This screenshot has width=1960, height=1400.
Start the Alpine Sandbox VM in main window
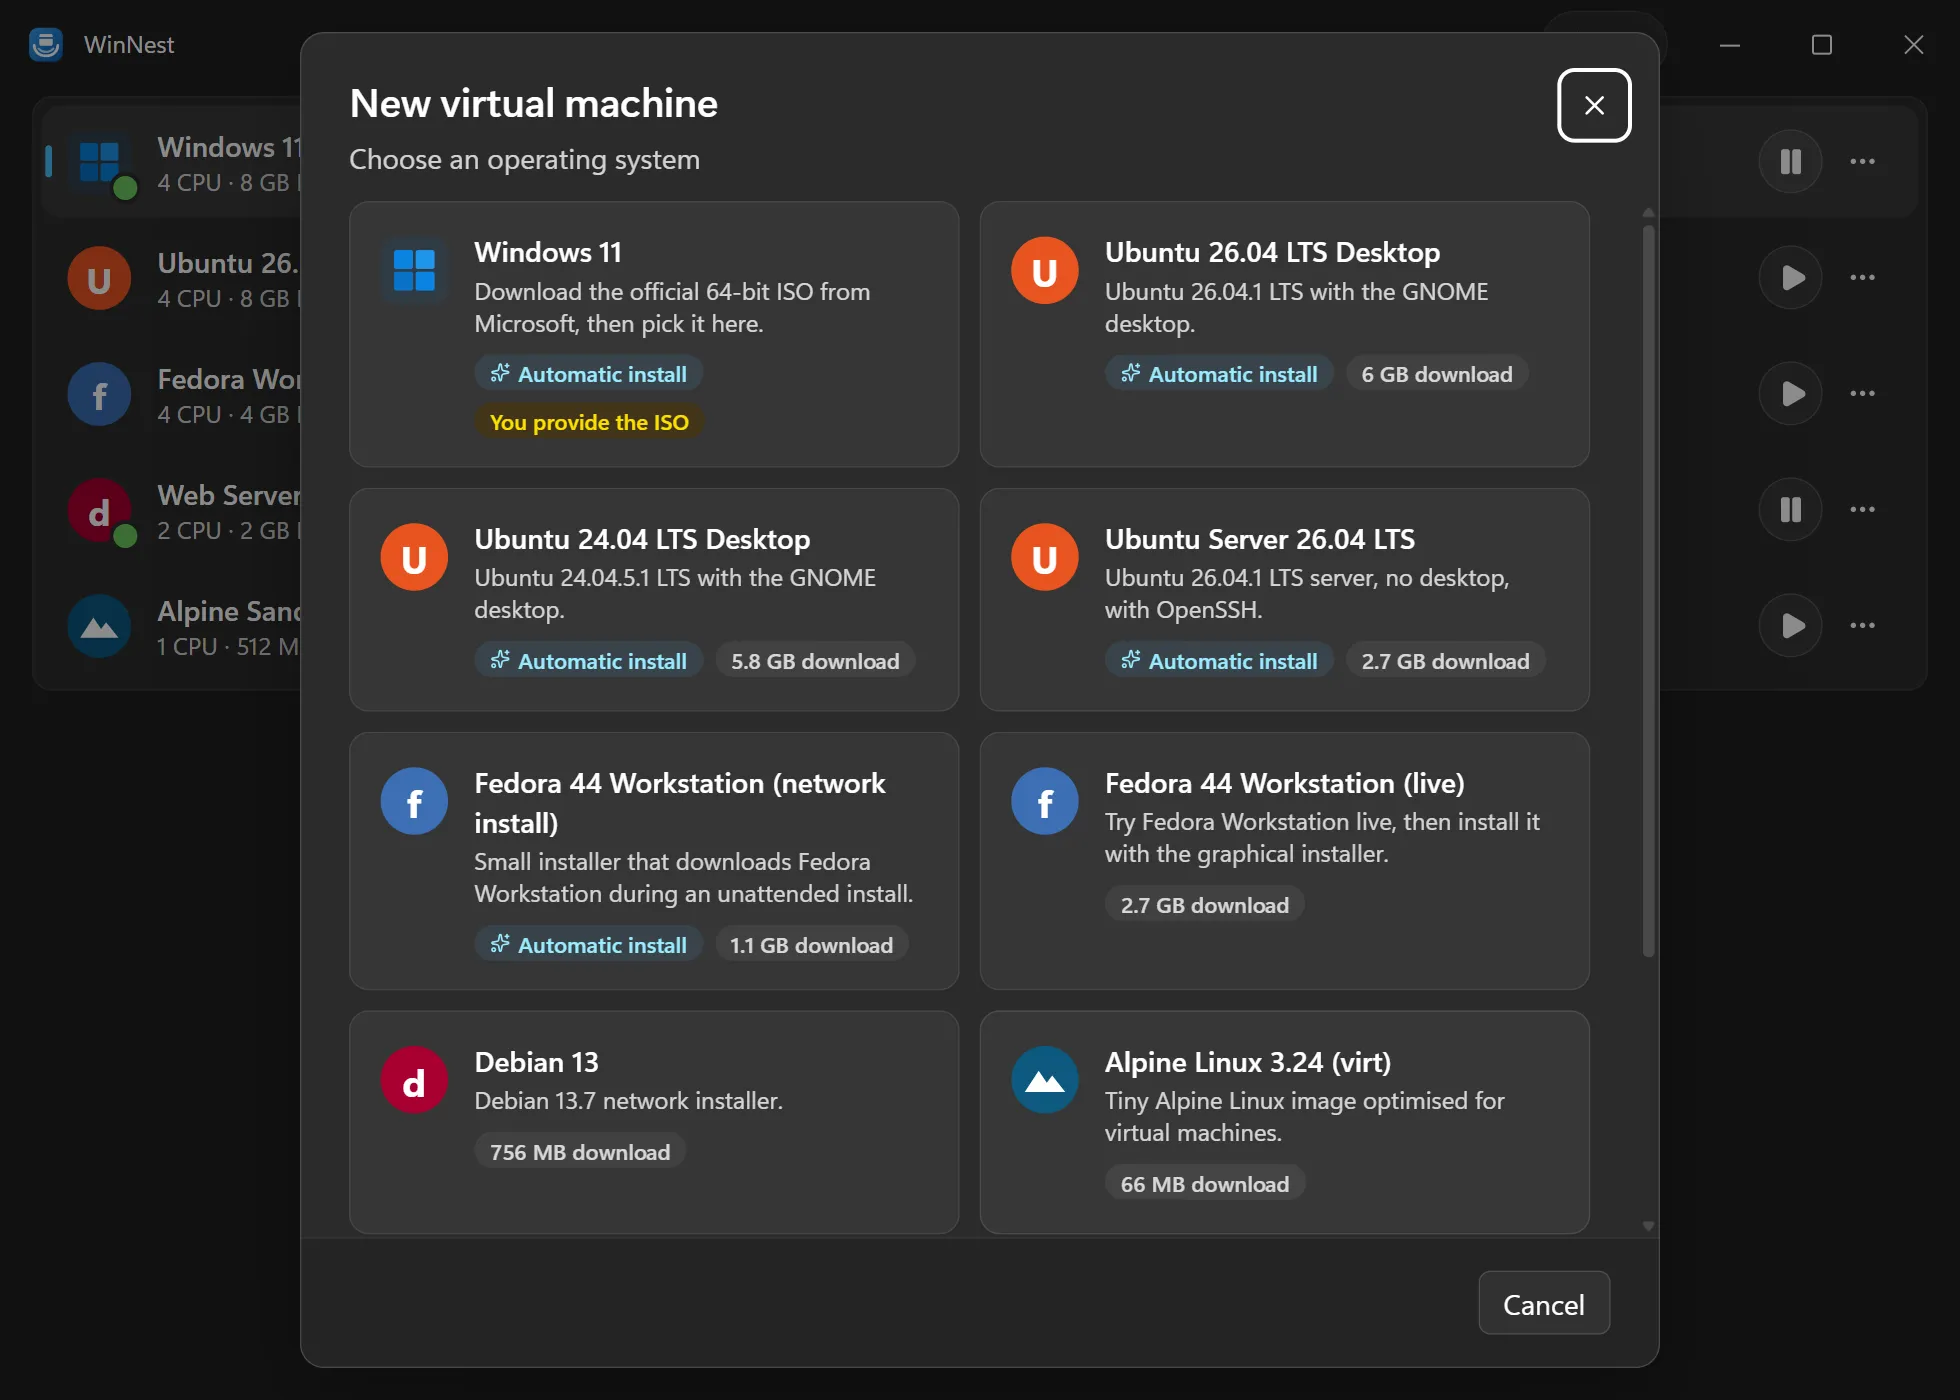[x=1790, y=625]
